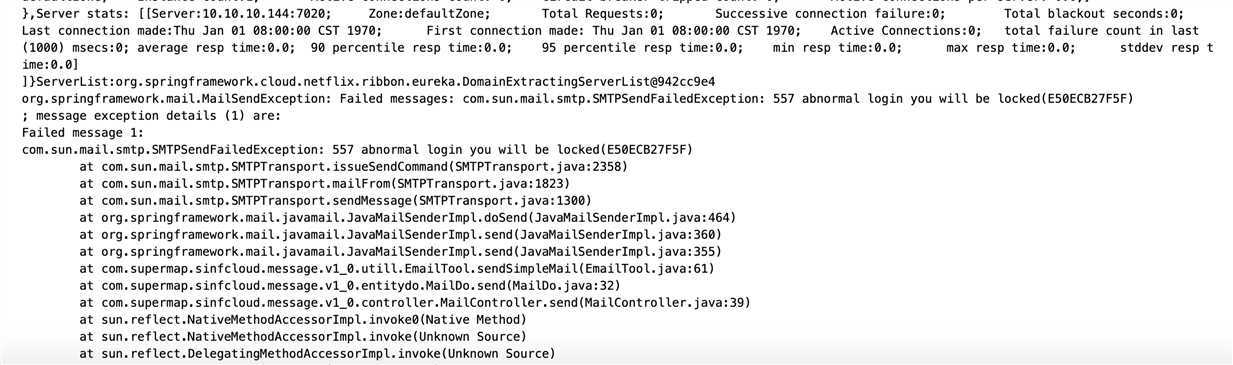Click JavaMailSenderImpl.send line 355 frame
1233x365 pixels.
[400, 252]
